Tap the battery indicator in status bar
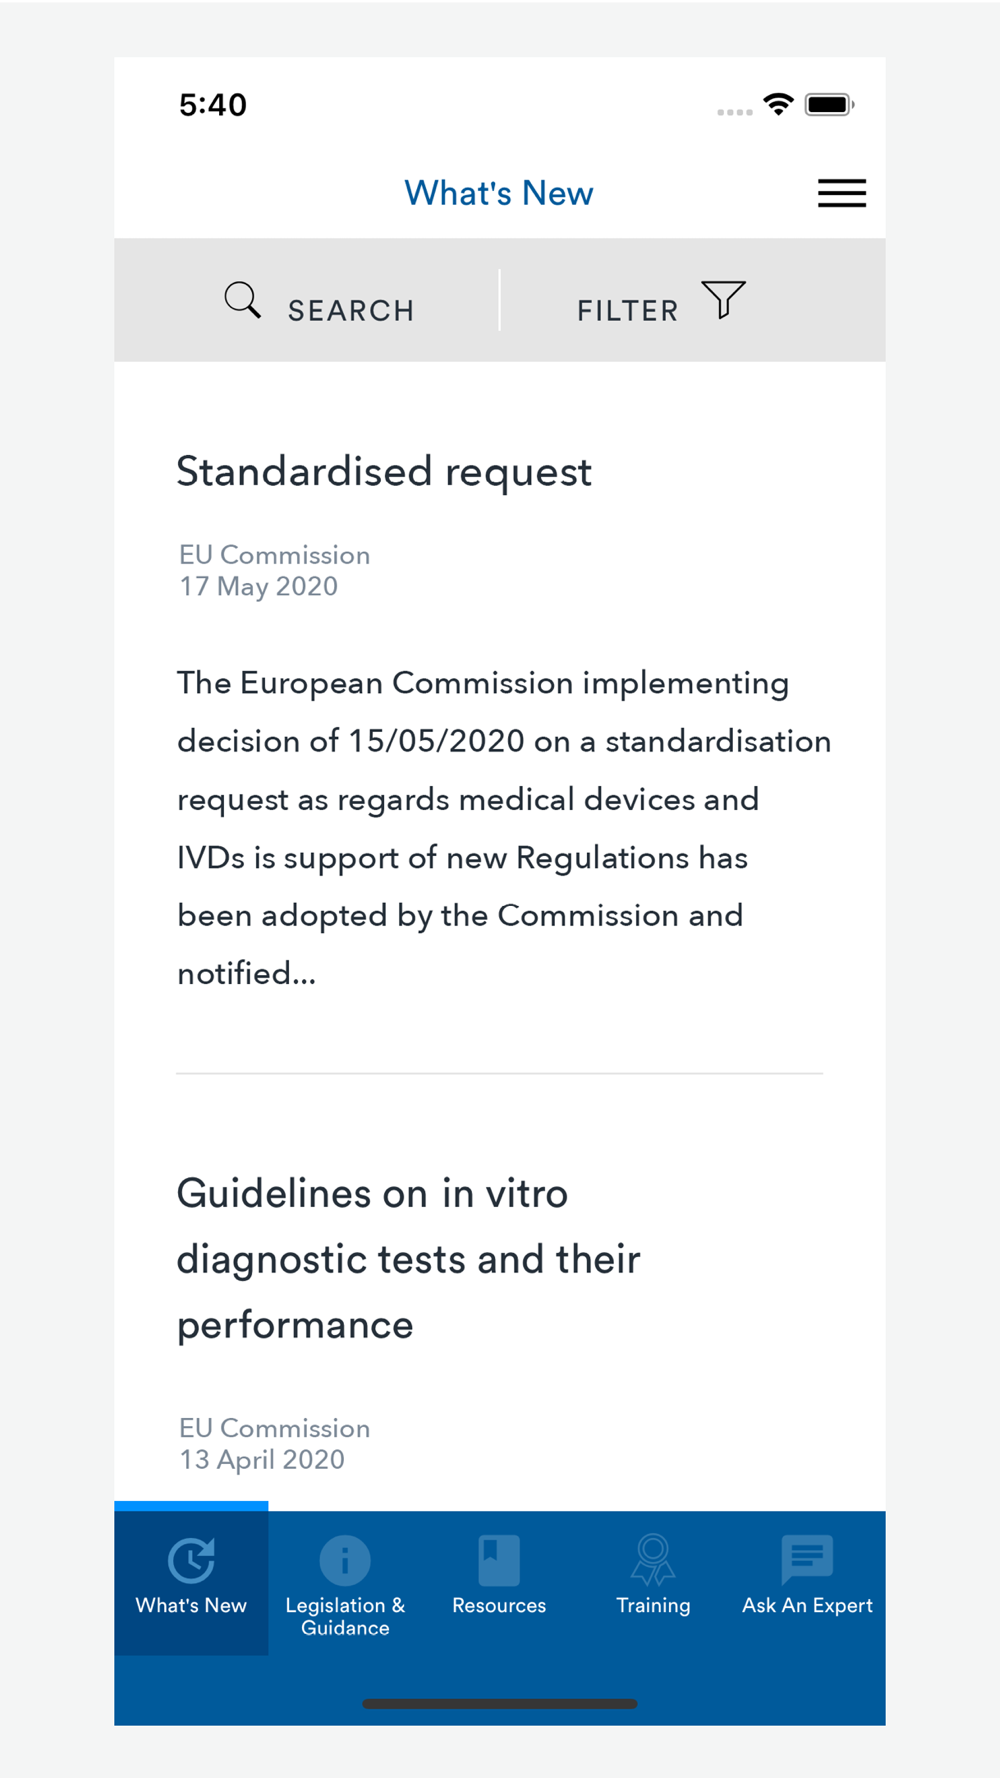 pos(829,104)
